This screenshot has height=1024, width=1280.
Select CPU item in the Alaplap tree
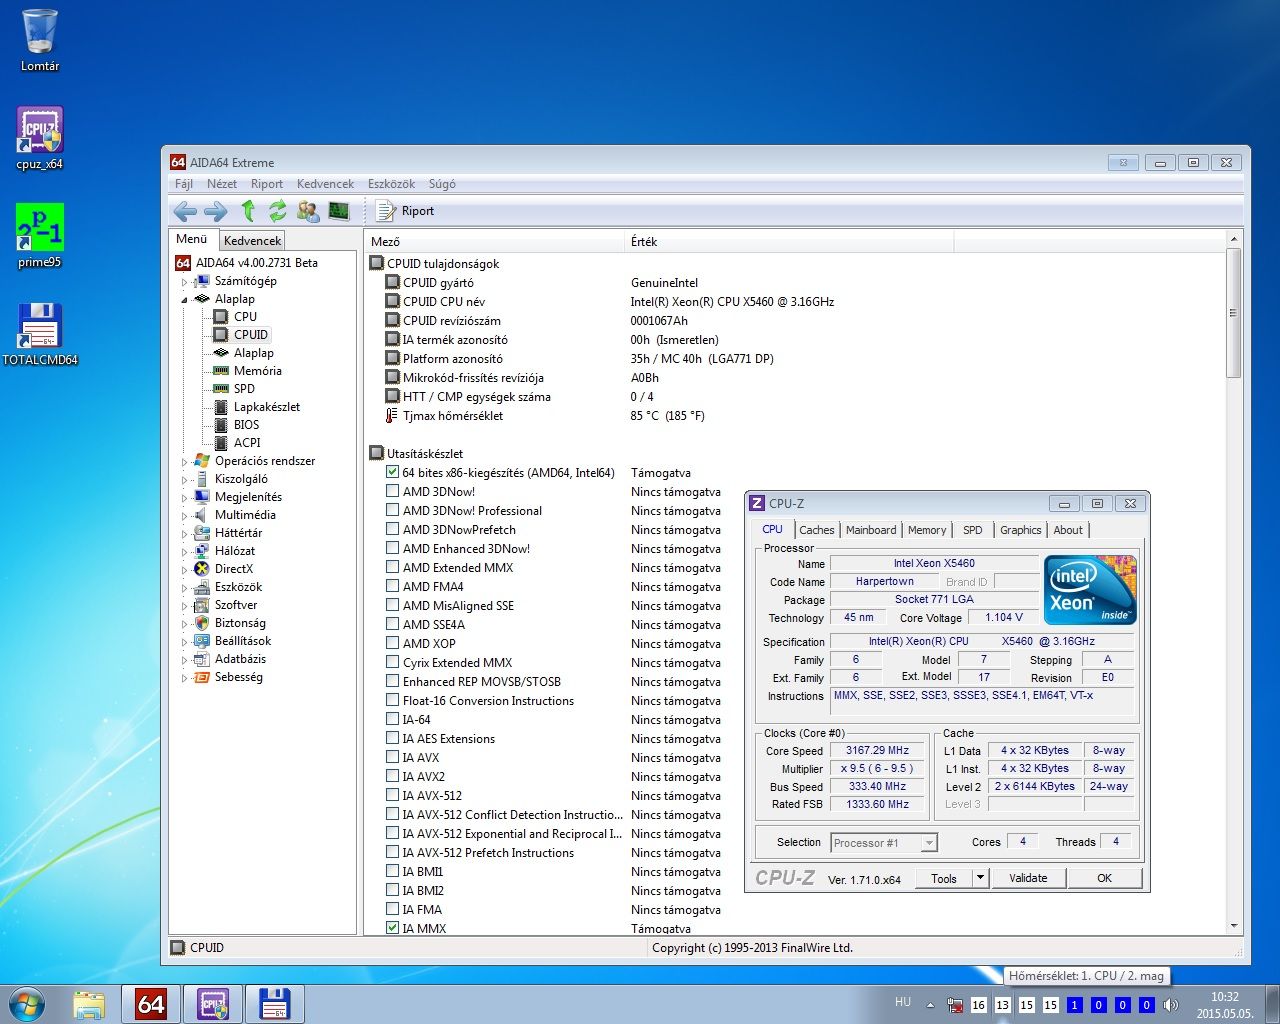tap(245, 317)
